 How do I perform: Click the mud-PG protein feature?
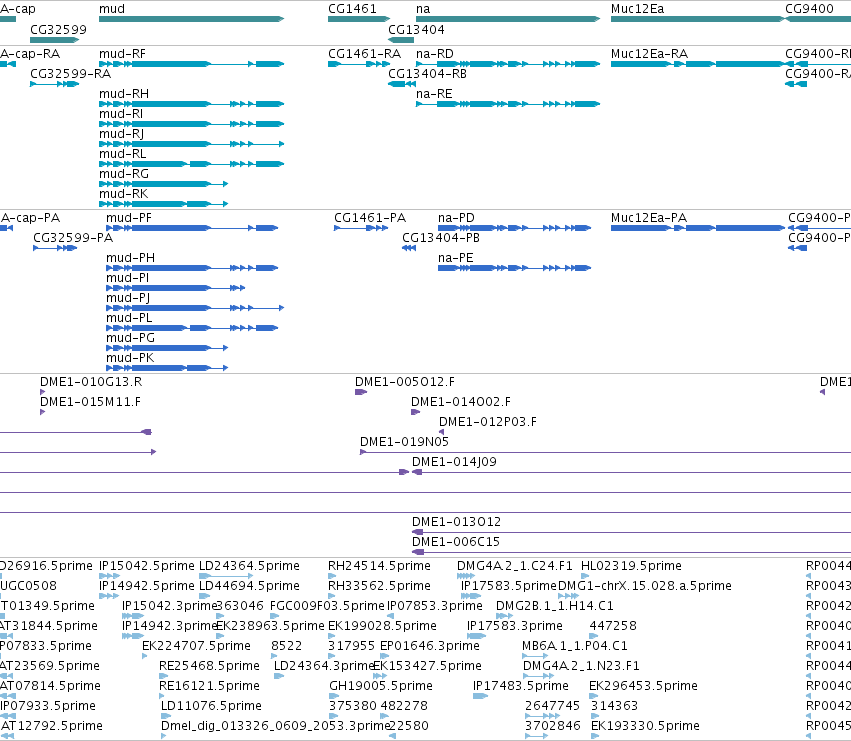pyautogui.click(x=167, y=348)
